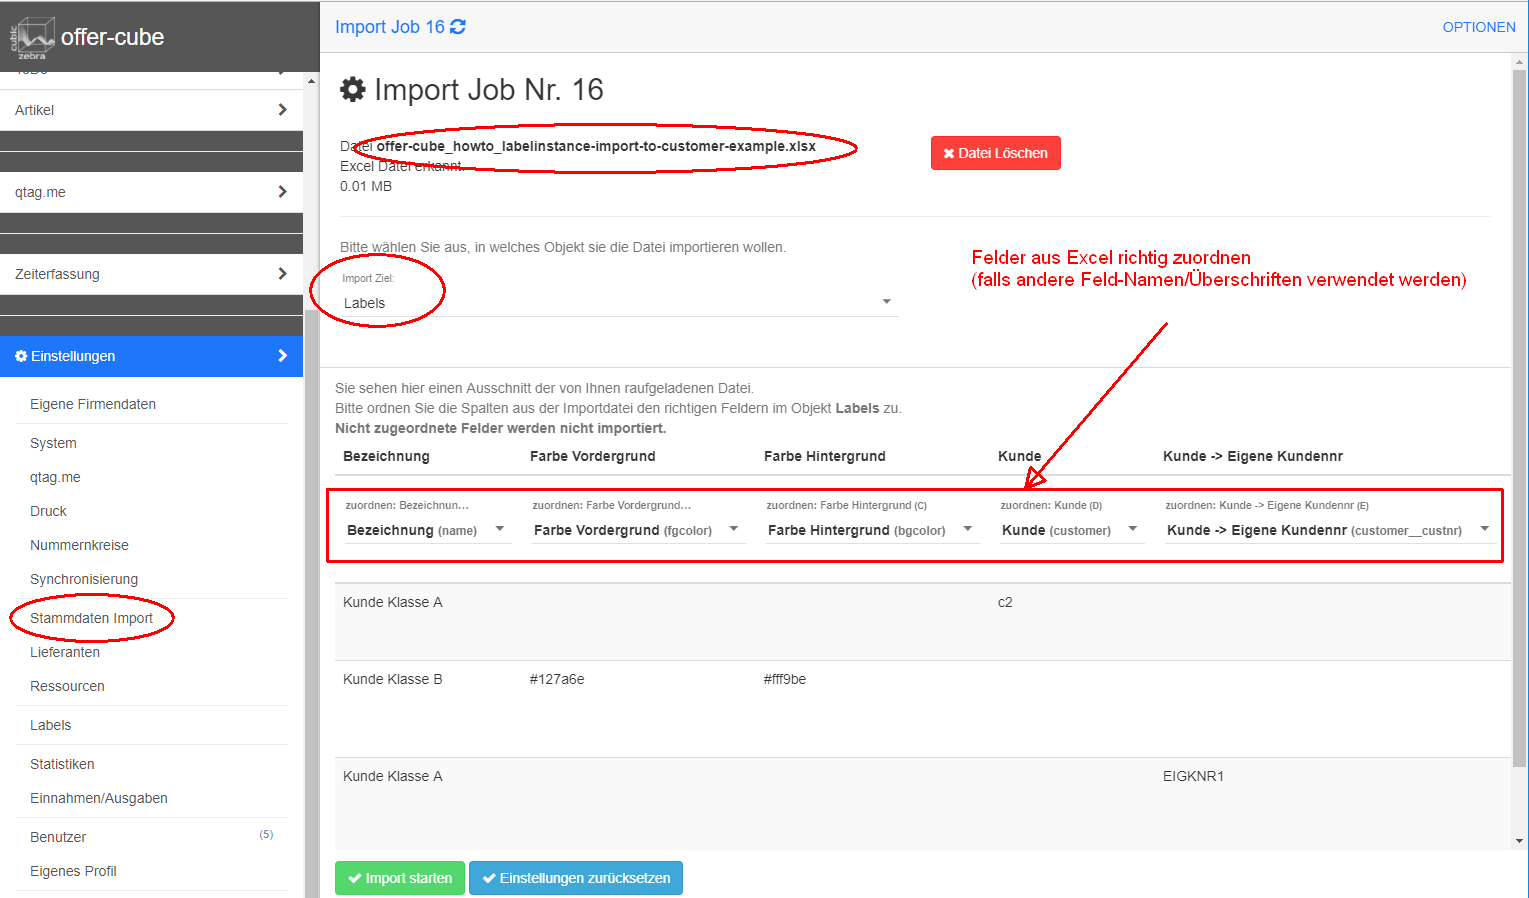Click Einstellungen zurücksetzen button
1529x898 pixels.
pyautogui.click(x=576, y=878)
